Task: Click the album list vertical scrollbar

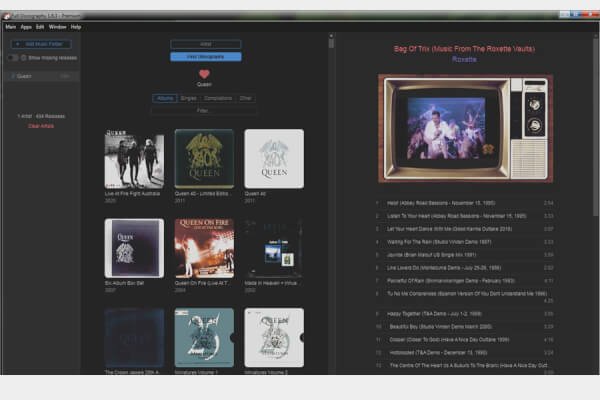Action: pyautogui.click(x=331, y=42)
